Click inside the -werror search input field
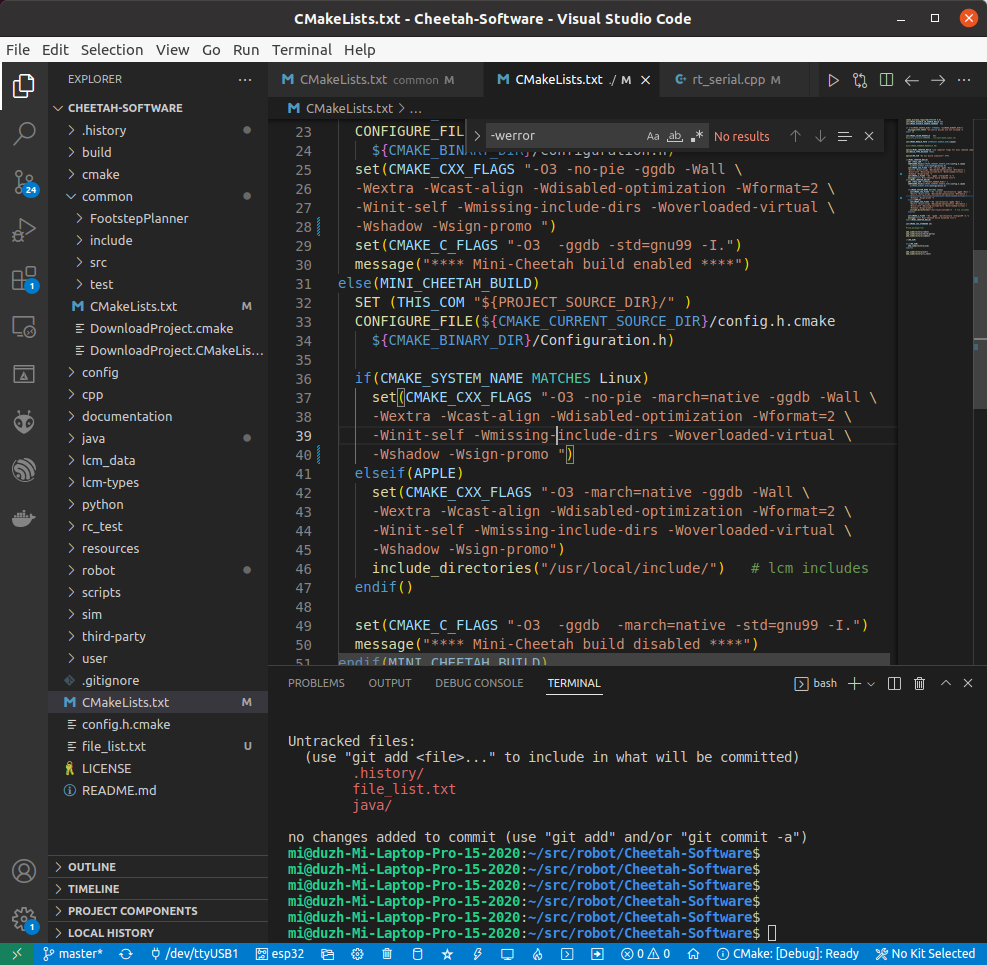987x965 pixels. 560,135
